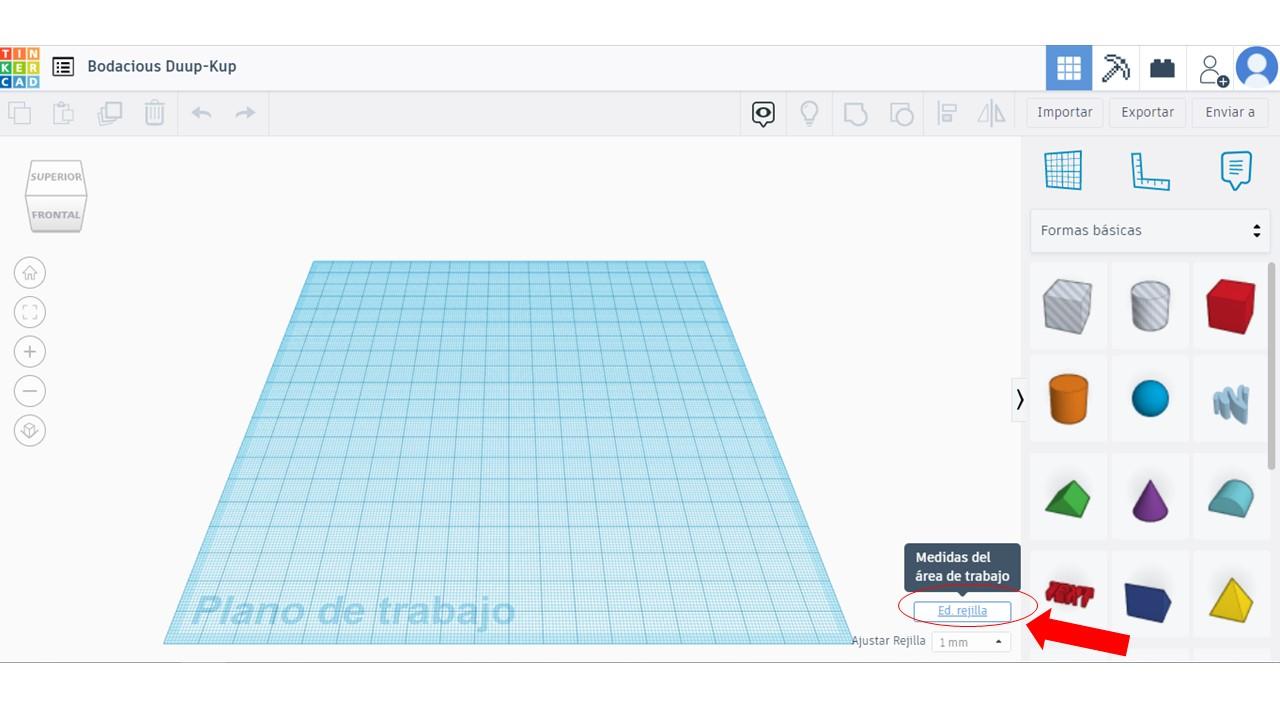Click the FRONTAL face of view cube
The height and width of the screenshot is (720, 1280).
tap(56, 214)
